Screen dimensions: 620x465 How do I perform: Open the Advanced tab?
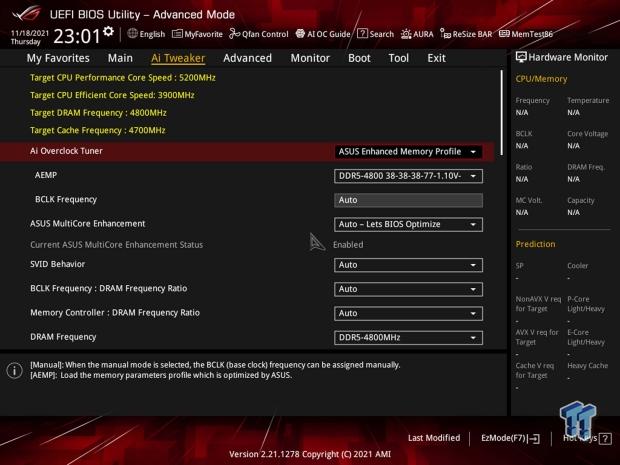tap(248, 58)
